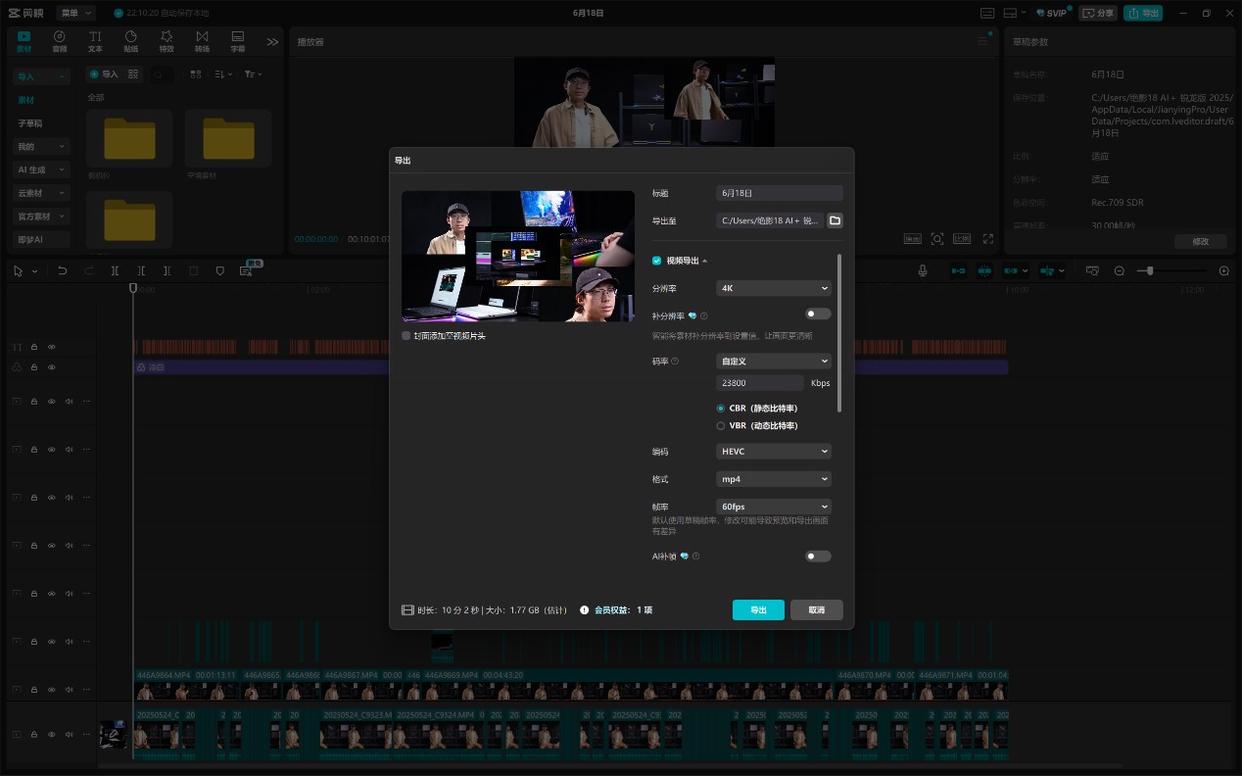
Task: Enable the 补分辨率 toggle switch
Action: pos(817,314)
